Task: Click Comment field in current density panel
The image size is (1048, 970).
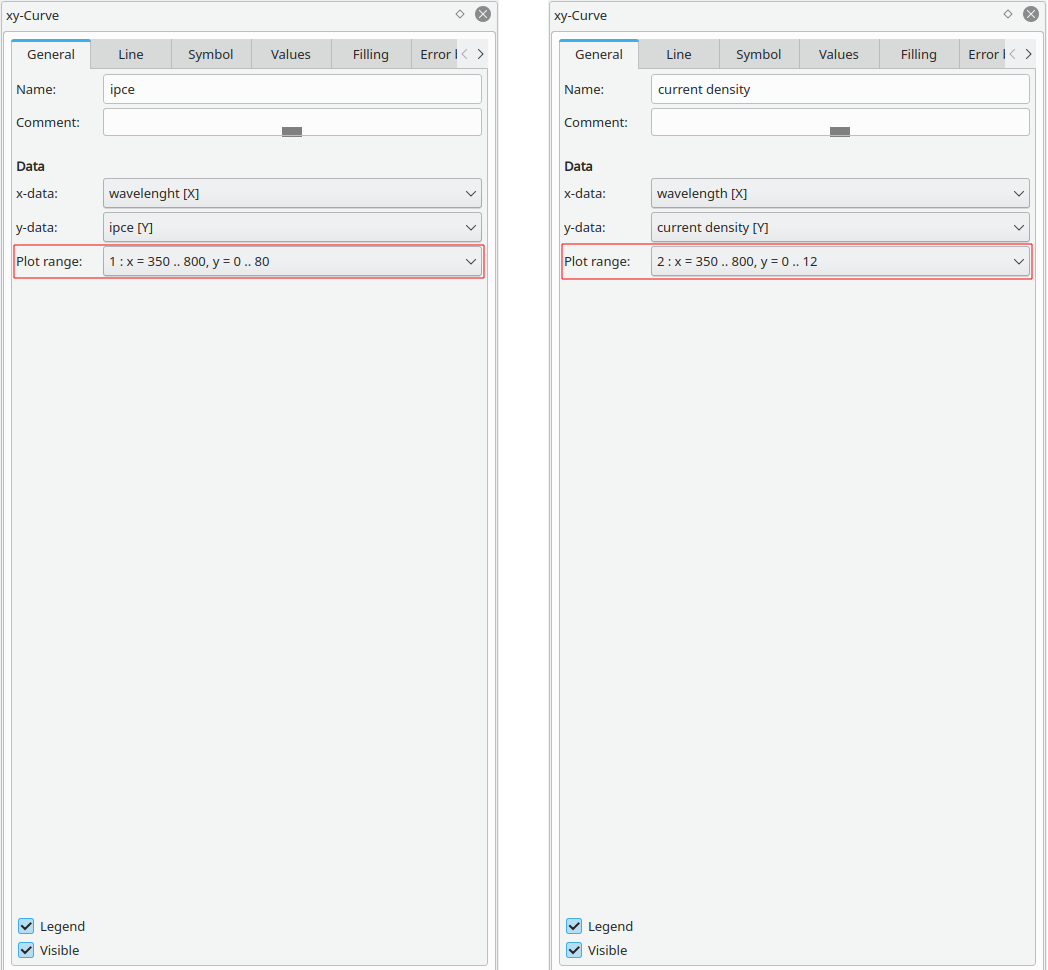Action: (840, 122)
